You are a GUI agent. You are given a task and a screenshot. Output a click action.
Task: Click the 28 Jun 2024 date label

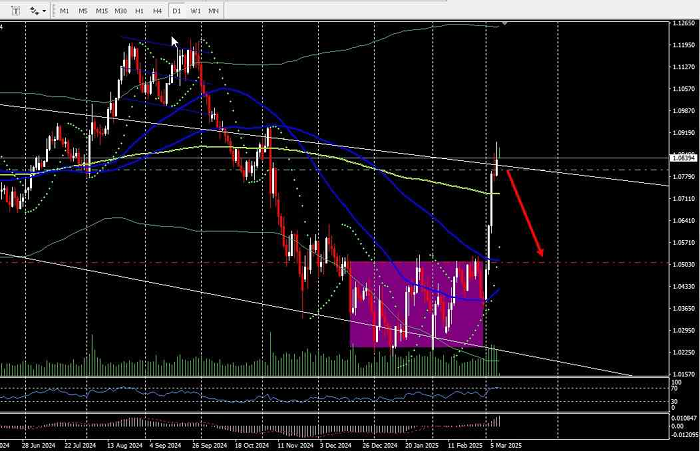tap(38, 446)
